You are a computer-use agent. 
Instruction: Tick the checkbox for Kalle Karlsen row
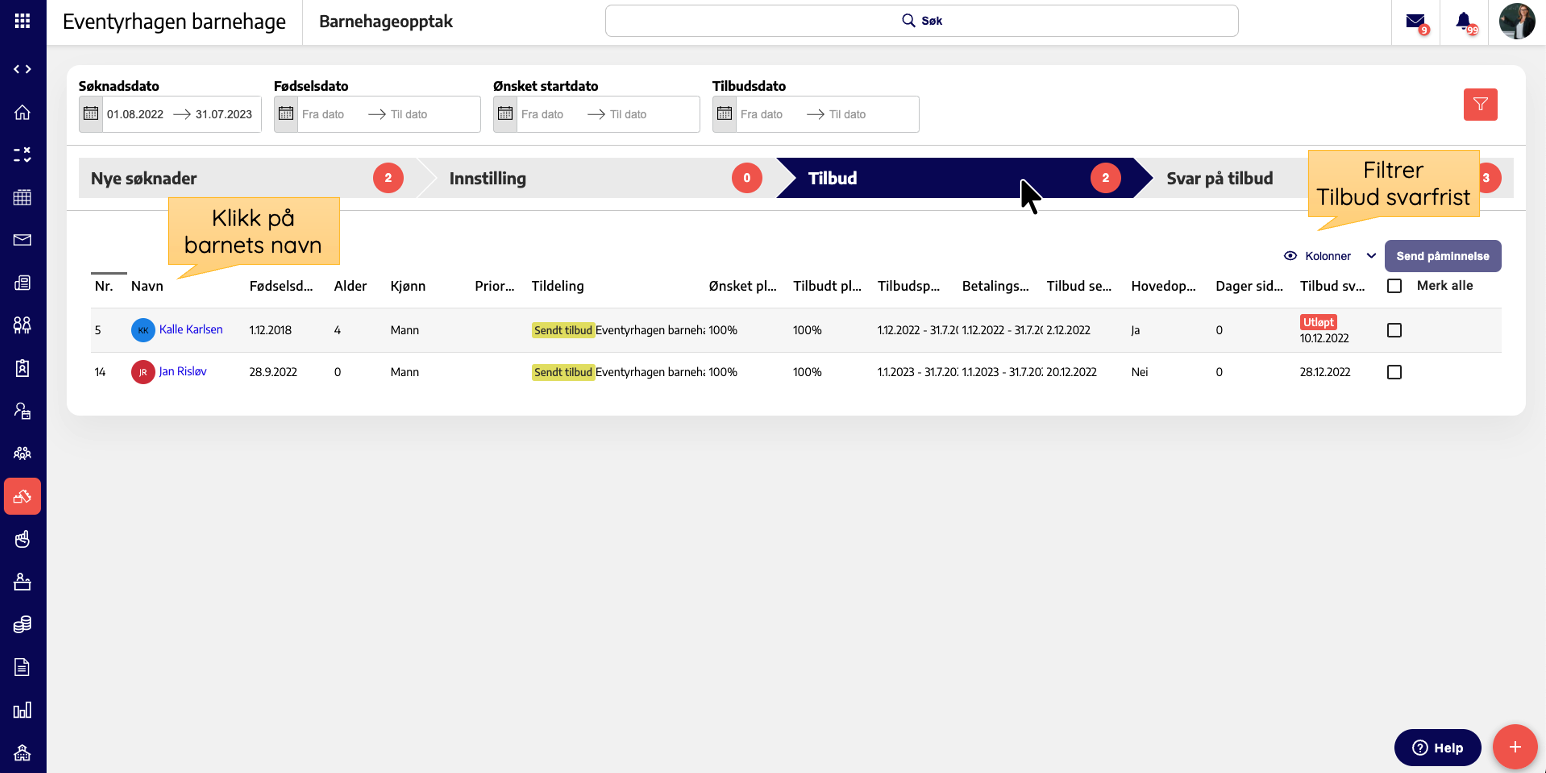point(1394,330)
